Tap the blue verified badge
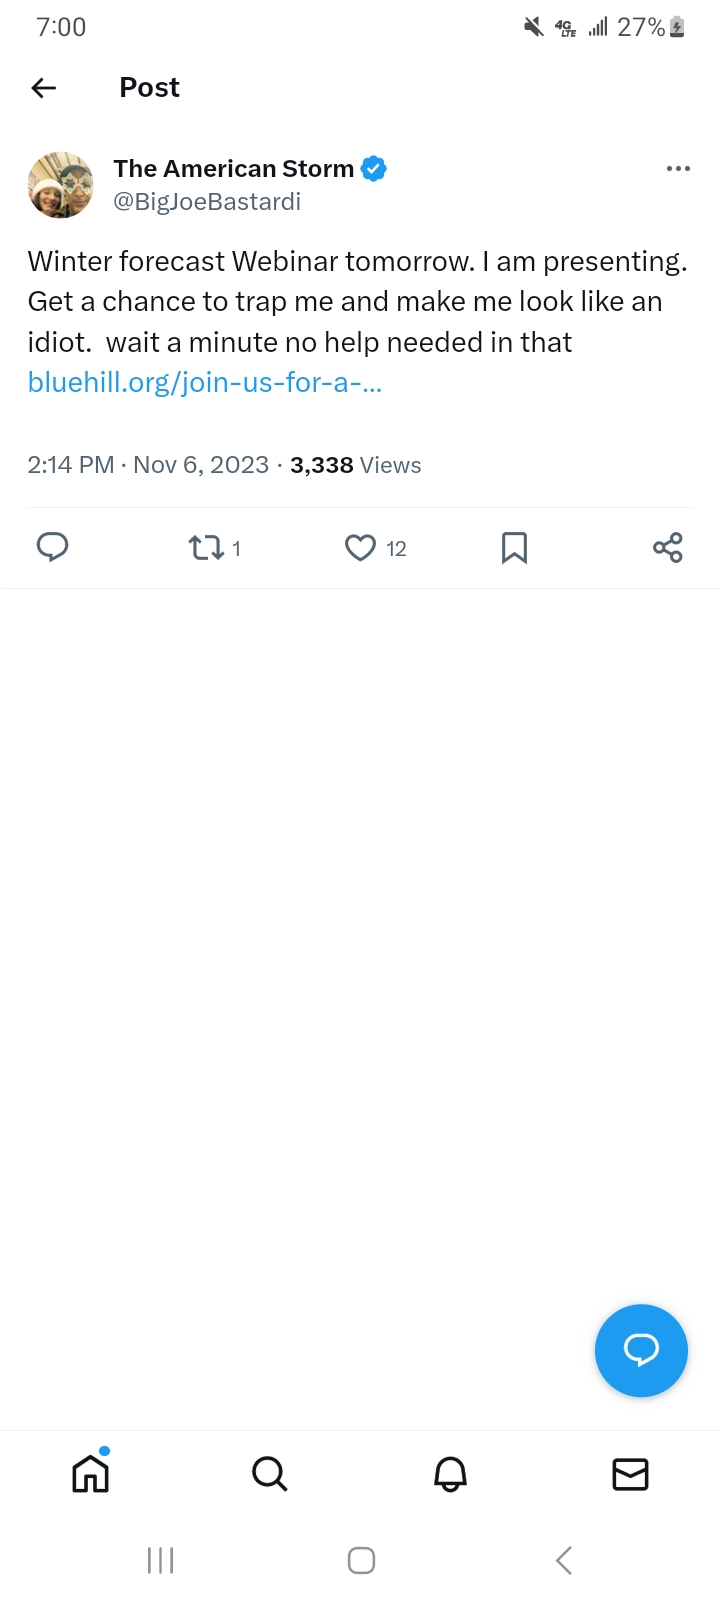Viewport: 720px width, 1600px height. point(374,169)
